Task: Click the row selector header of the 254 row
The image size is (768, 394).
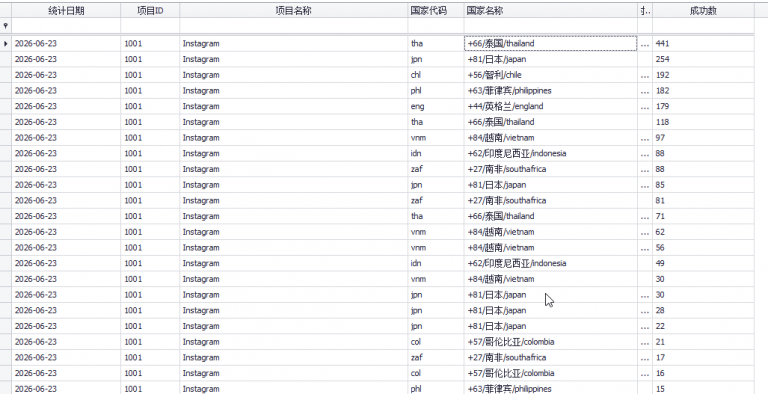Action: tap(6, 59)
